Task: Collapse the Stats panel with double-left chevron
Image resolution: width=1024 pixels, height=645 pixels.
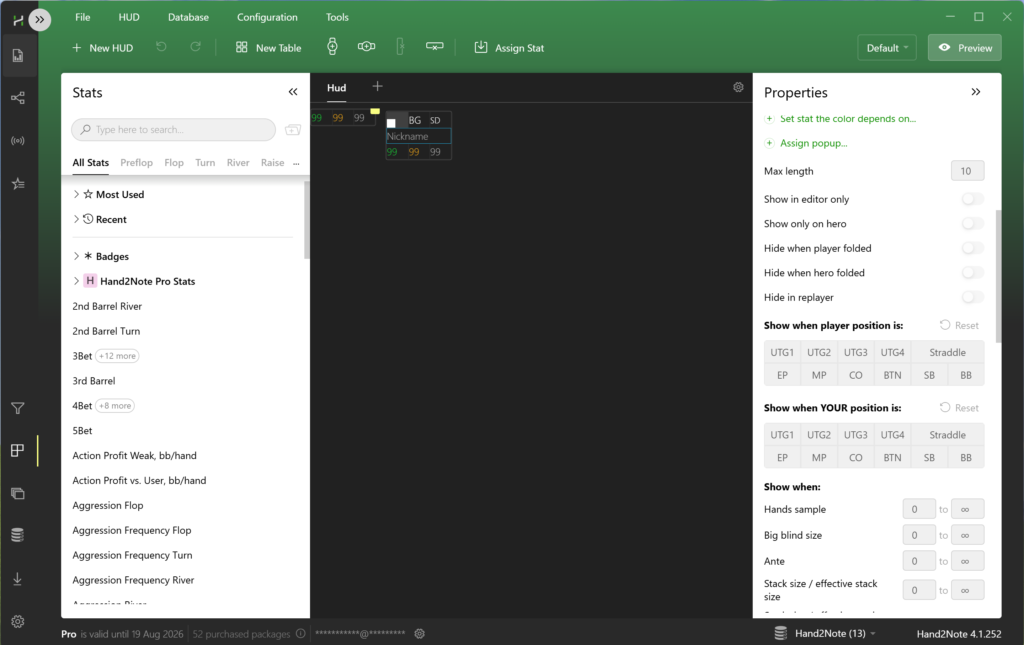Action: 293,92
